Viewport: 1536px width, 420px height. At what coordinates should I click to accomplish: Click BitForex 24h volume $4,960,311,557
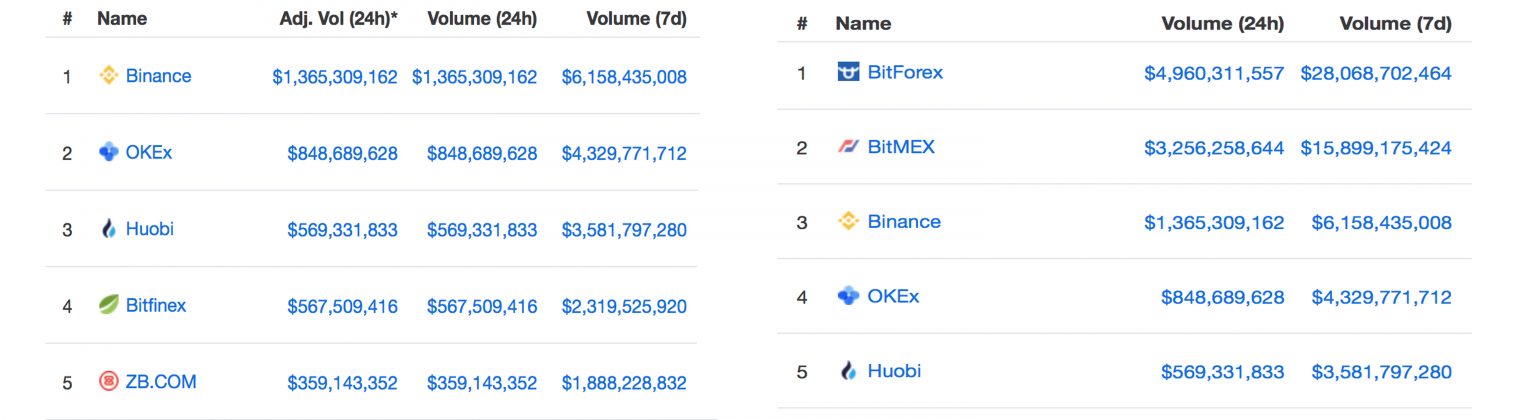click(1214, 73)
